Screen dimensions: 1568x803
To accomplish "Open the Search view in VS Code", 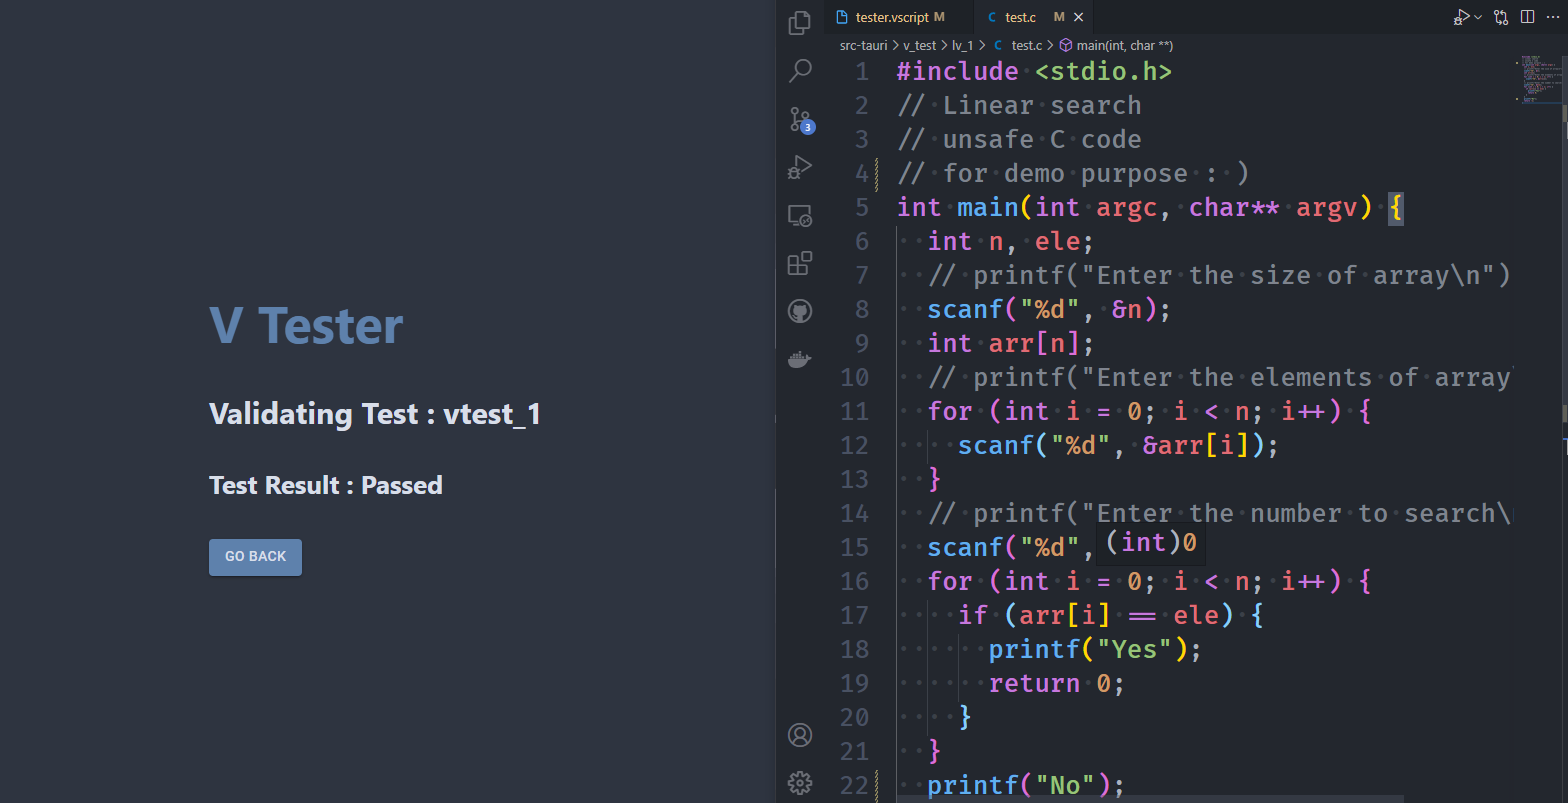I will (800, 71).
